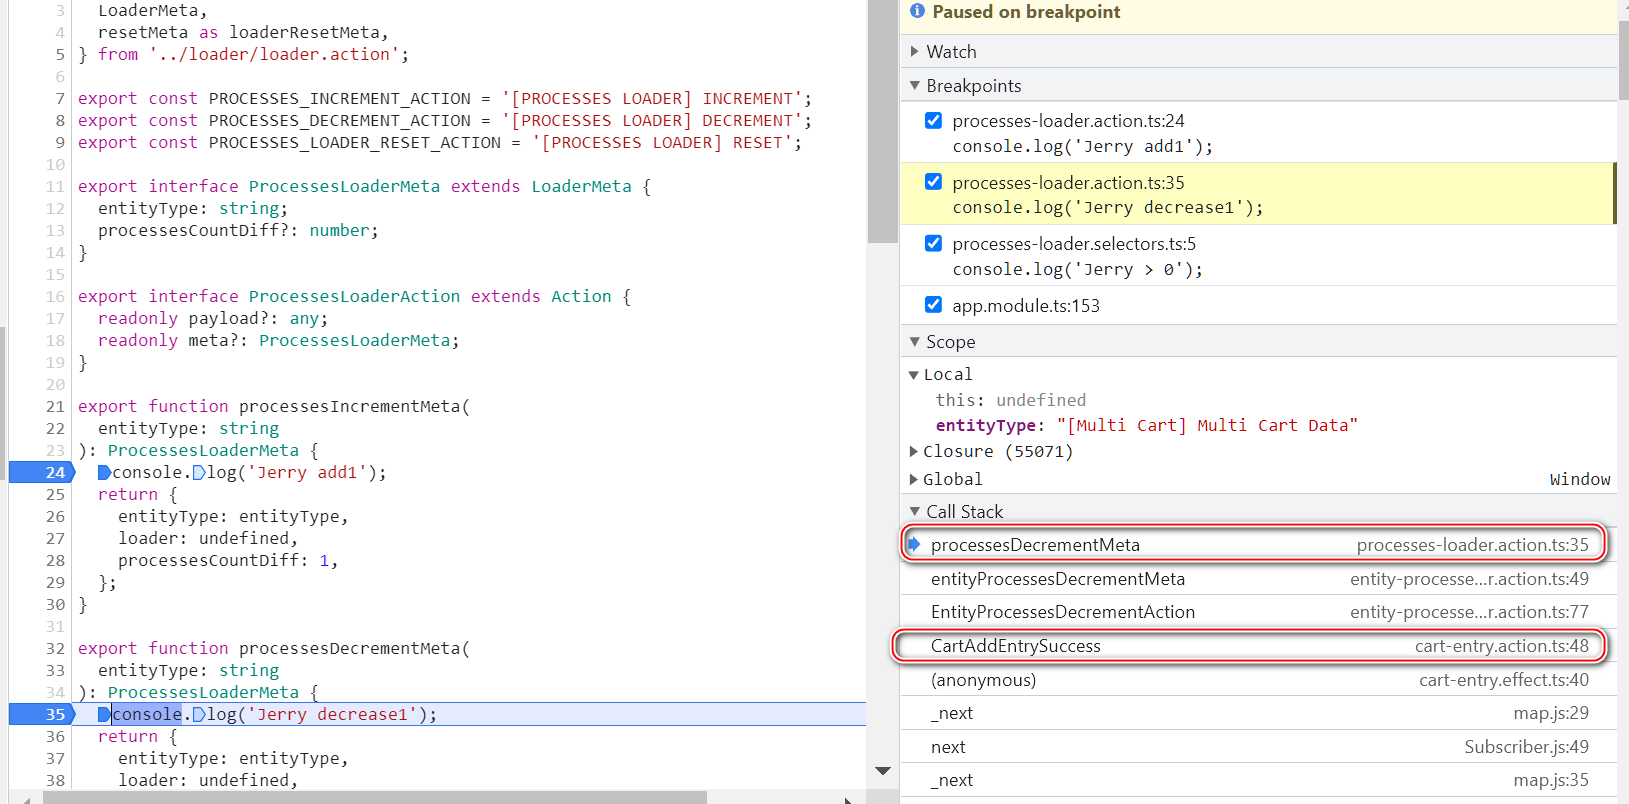Select the next Subscriber.js:49 frame

[1258, 747]
